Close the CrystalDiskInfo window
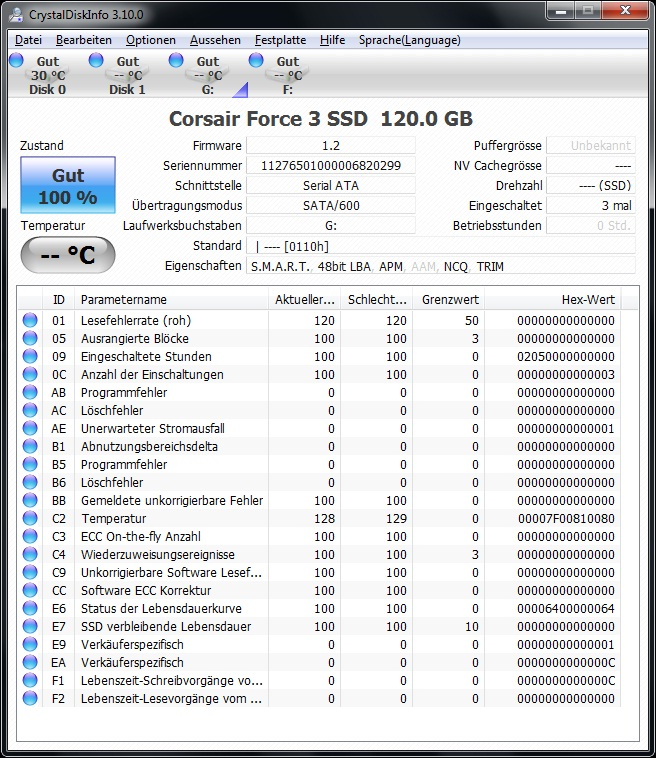This screenshot has height=758, width=656. pyautogui.click(x=626, y=11)
